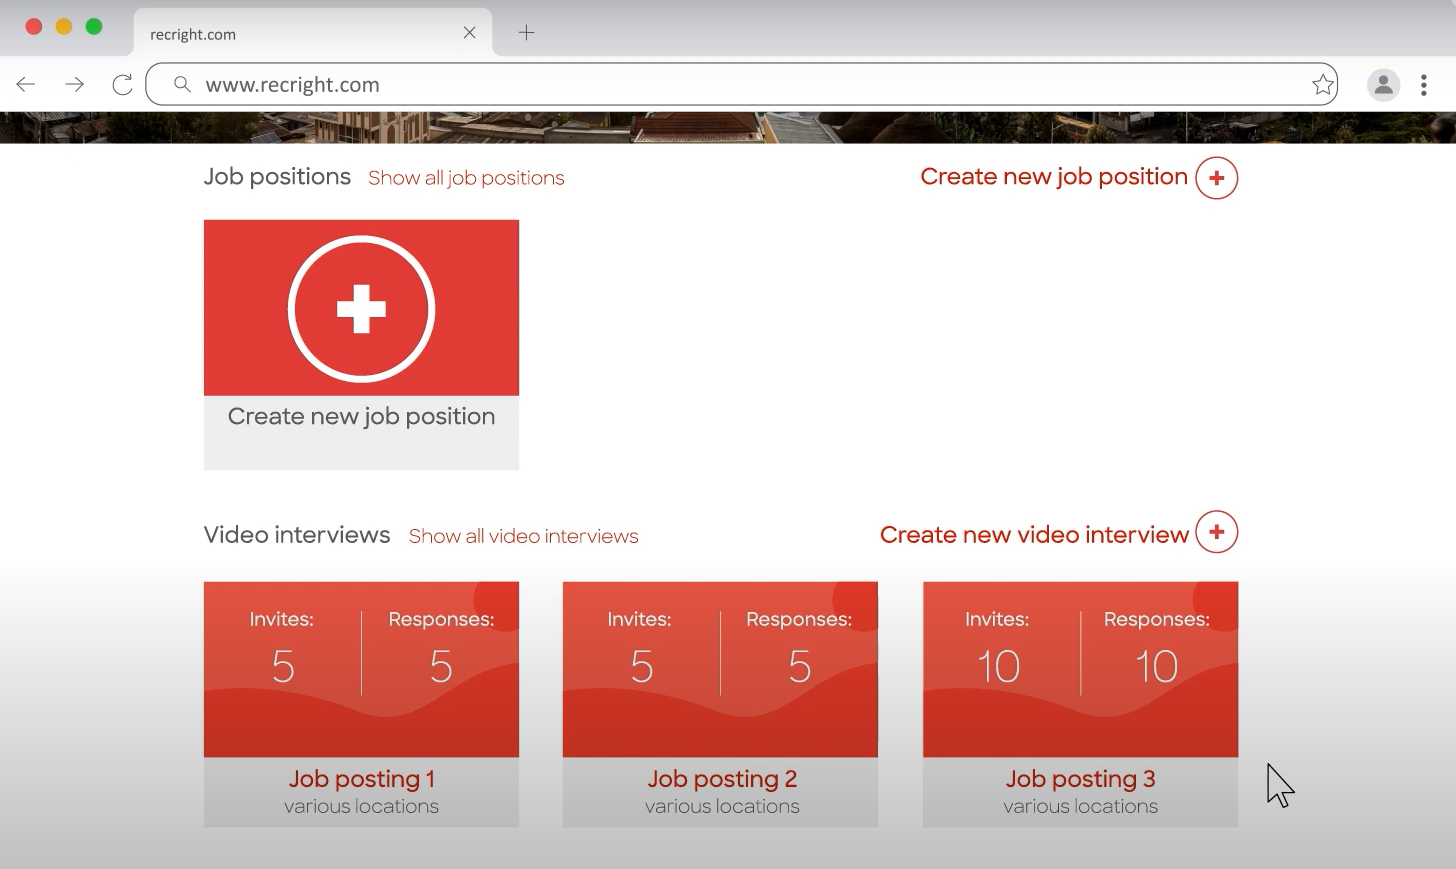The height and width of the screenshot is (869, 1456).
Task: Click various locations under Job posting 3
Action: (1080, 806)
